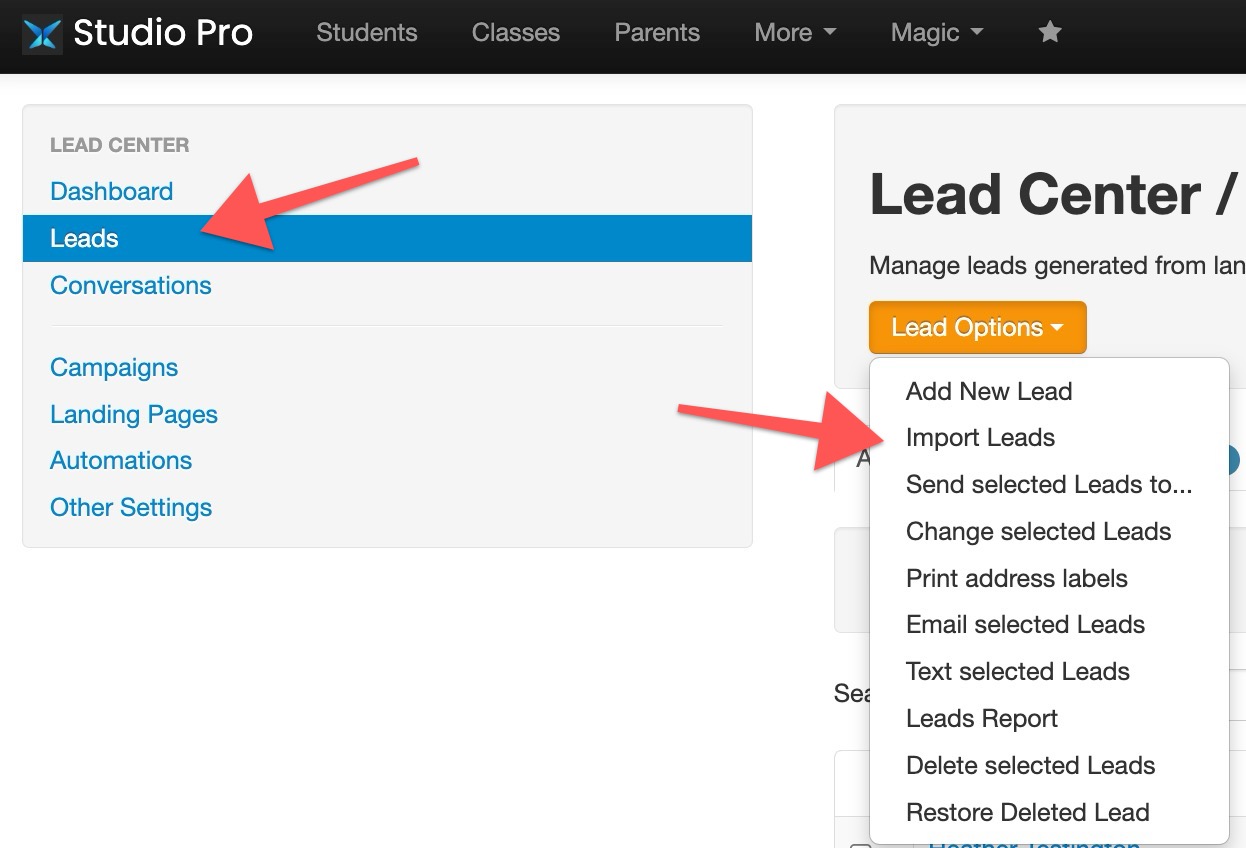Image resolution: width=1246 pixels, height=848 pixels.
Task: Click the Studio Pro logo icon
Action: click(x=42, y=34)
